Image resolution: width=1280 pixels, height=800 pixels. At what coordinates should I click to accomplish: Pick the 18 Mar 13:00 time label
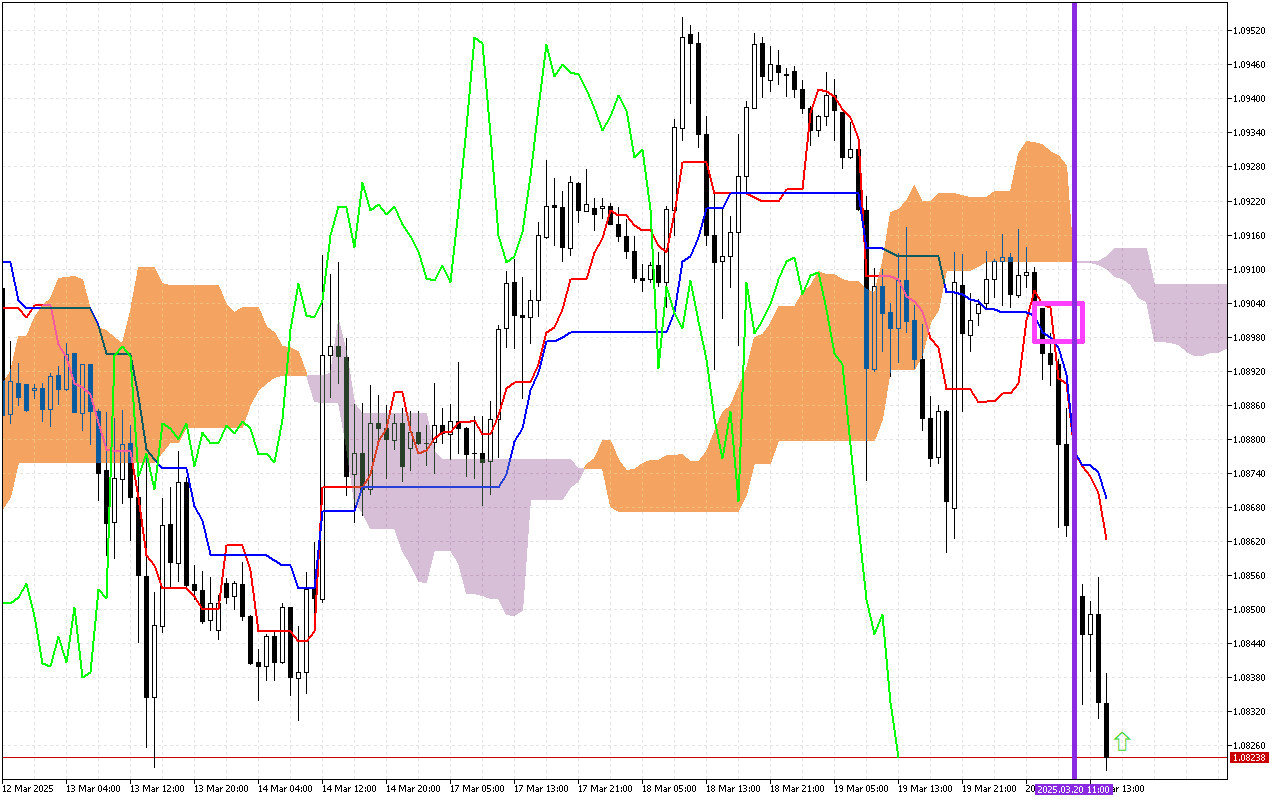point(732,789)
